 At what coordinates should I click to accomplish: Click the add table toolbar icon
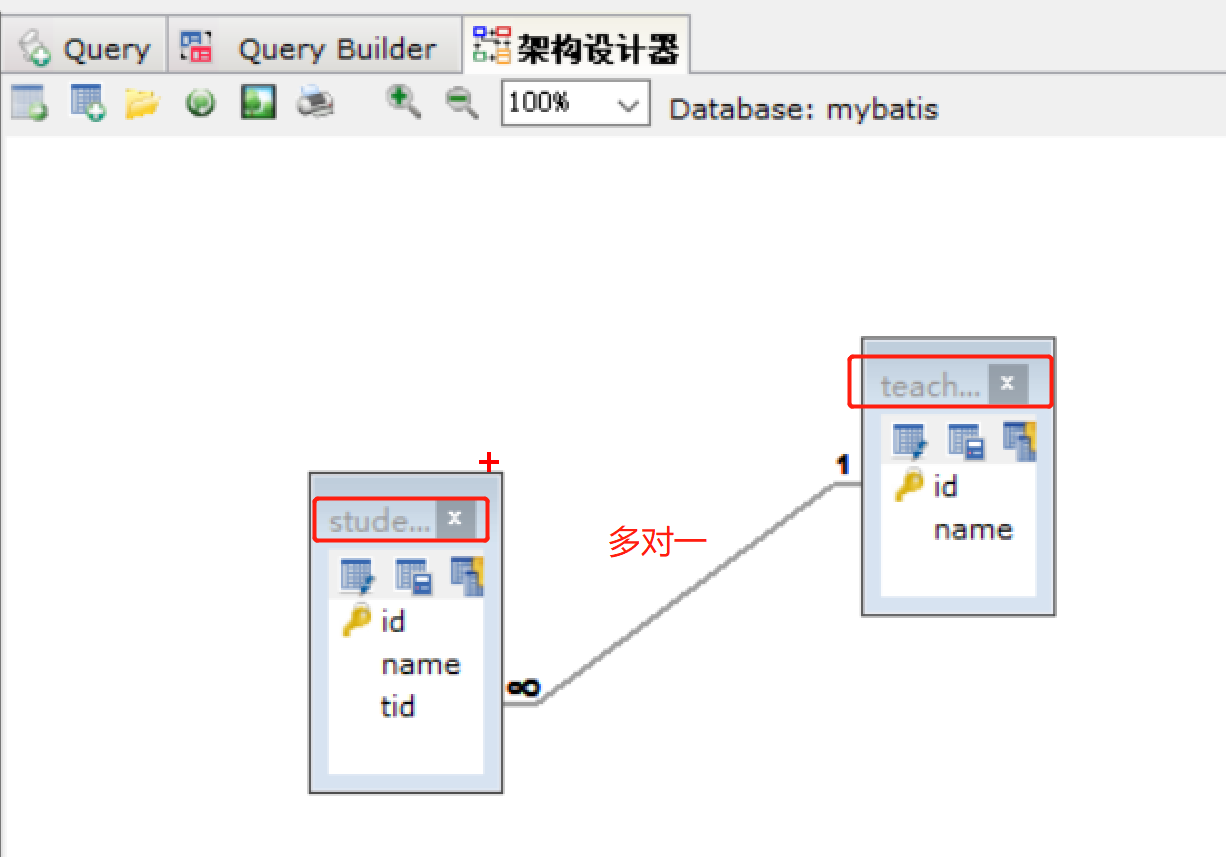pos(85,103)
